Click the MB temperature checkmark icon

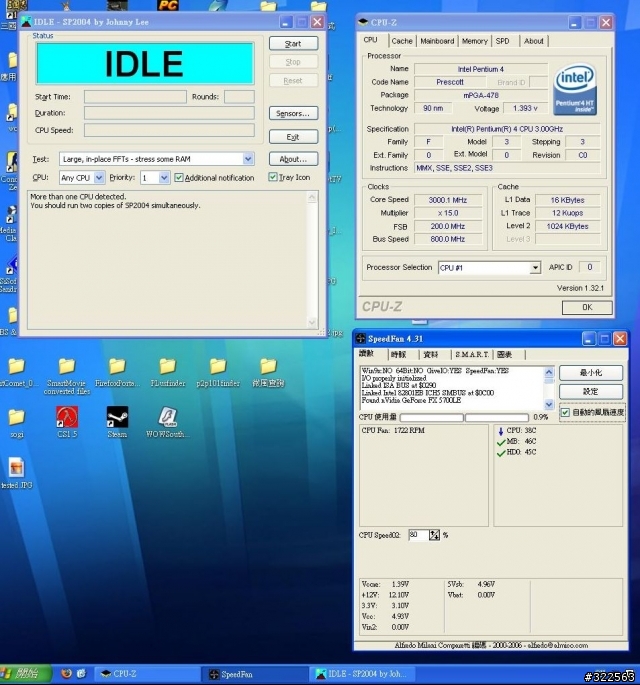[501, 442]
